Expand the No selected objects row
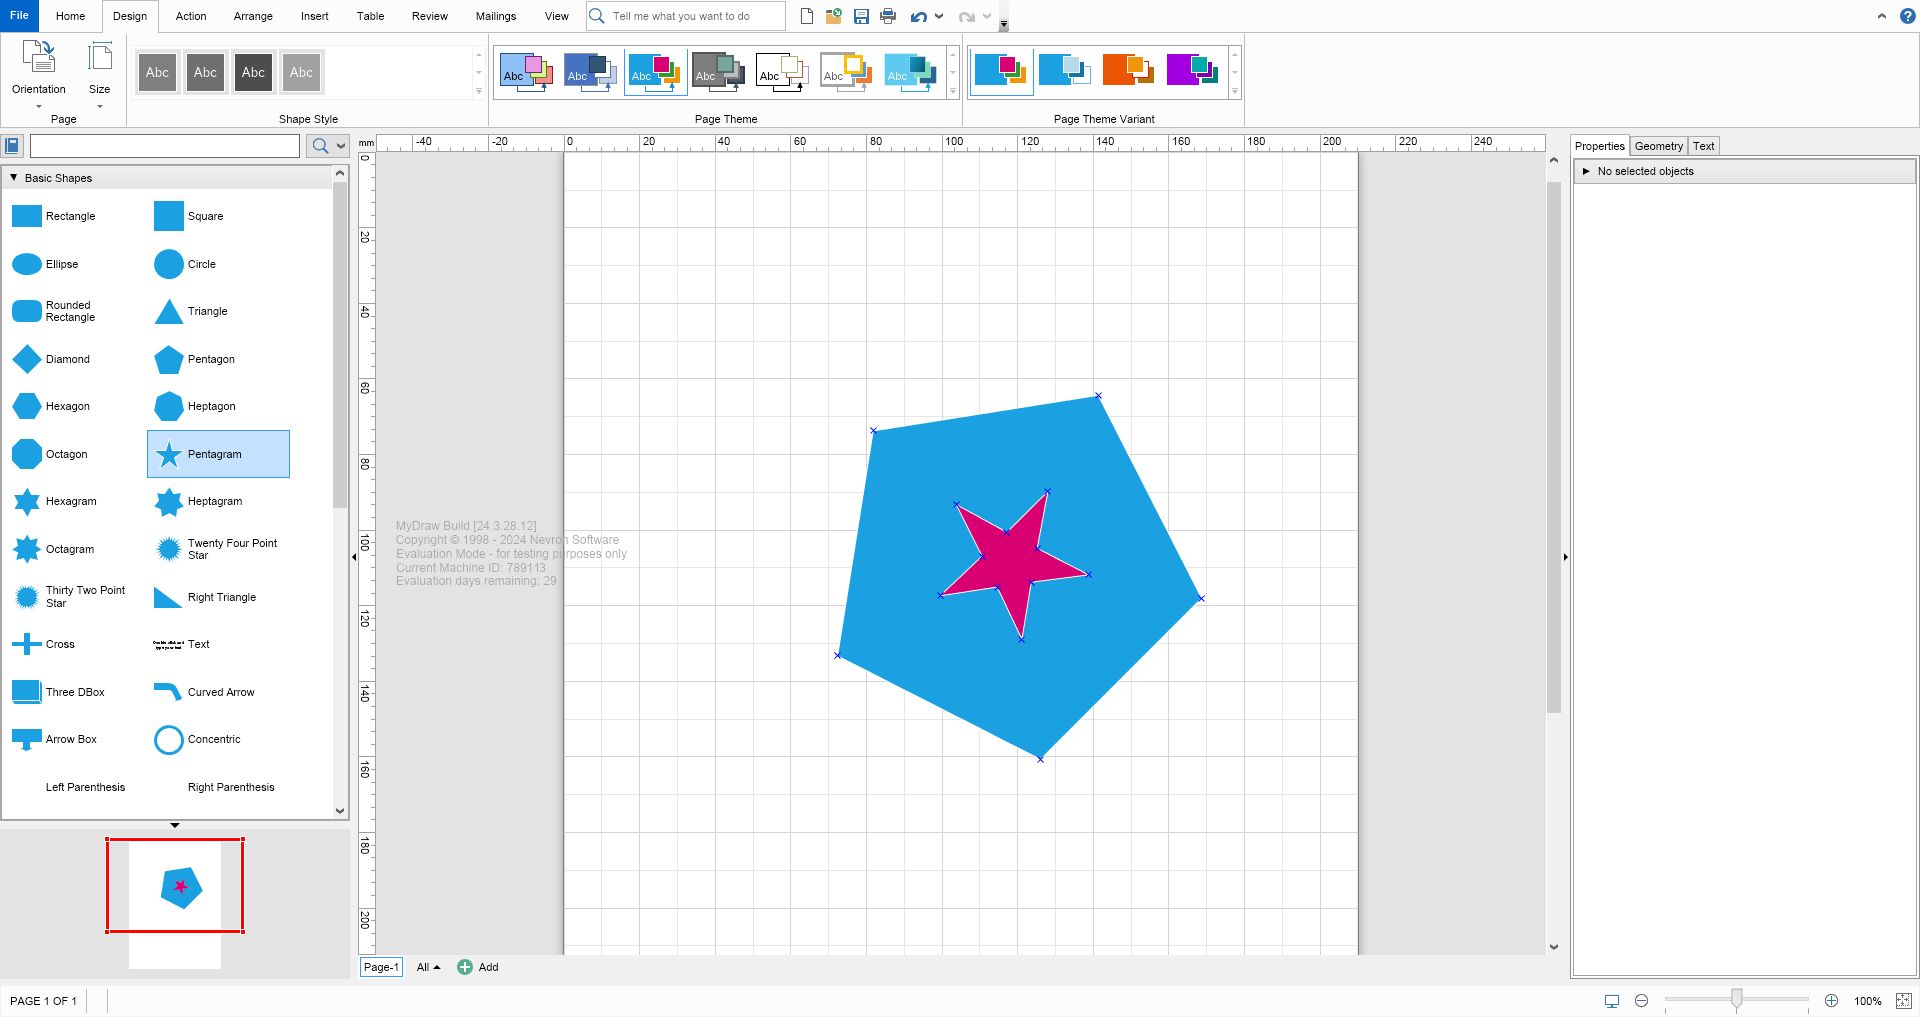The image size is (1920, 1017). pyautogui.click(x=1586, y=171)
